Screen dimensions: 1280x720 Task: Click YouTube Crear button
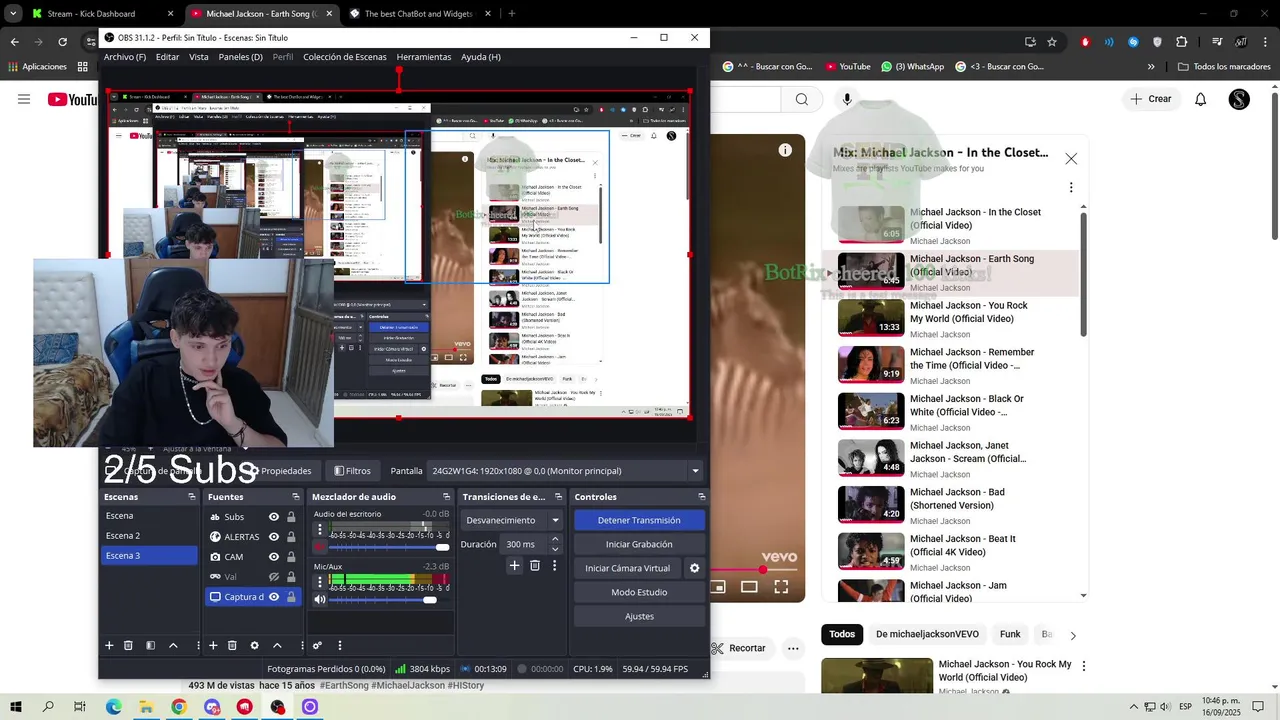point(1150,99)
